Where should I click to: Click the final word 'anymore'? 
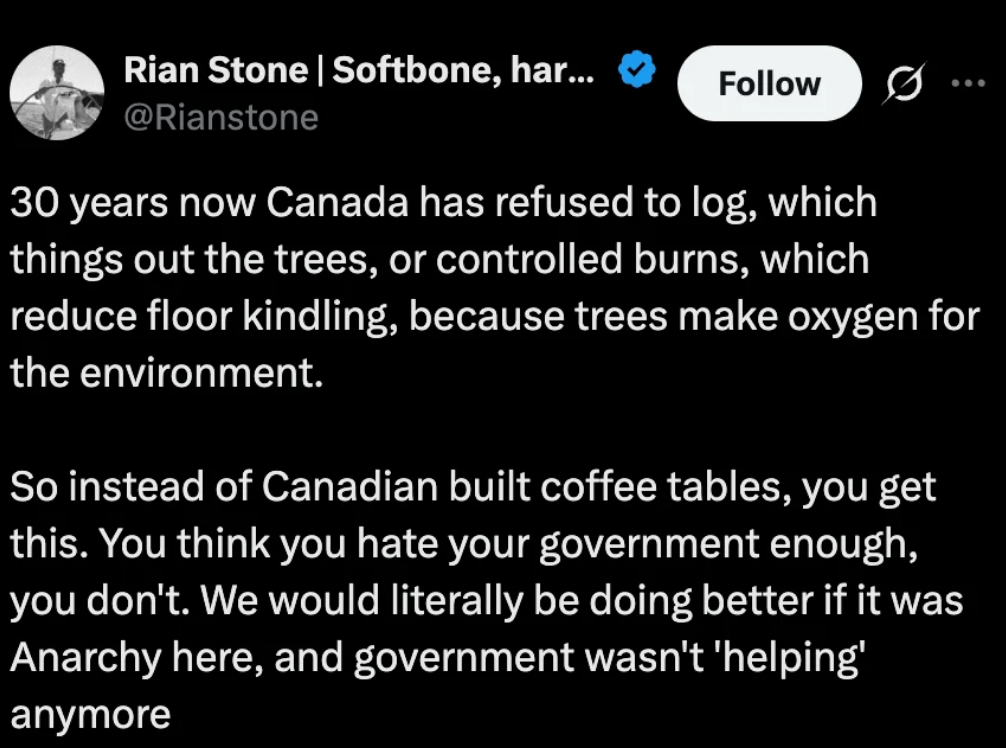[90, 715]
